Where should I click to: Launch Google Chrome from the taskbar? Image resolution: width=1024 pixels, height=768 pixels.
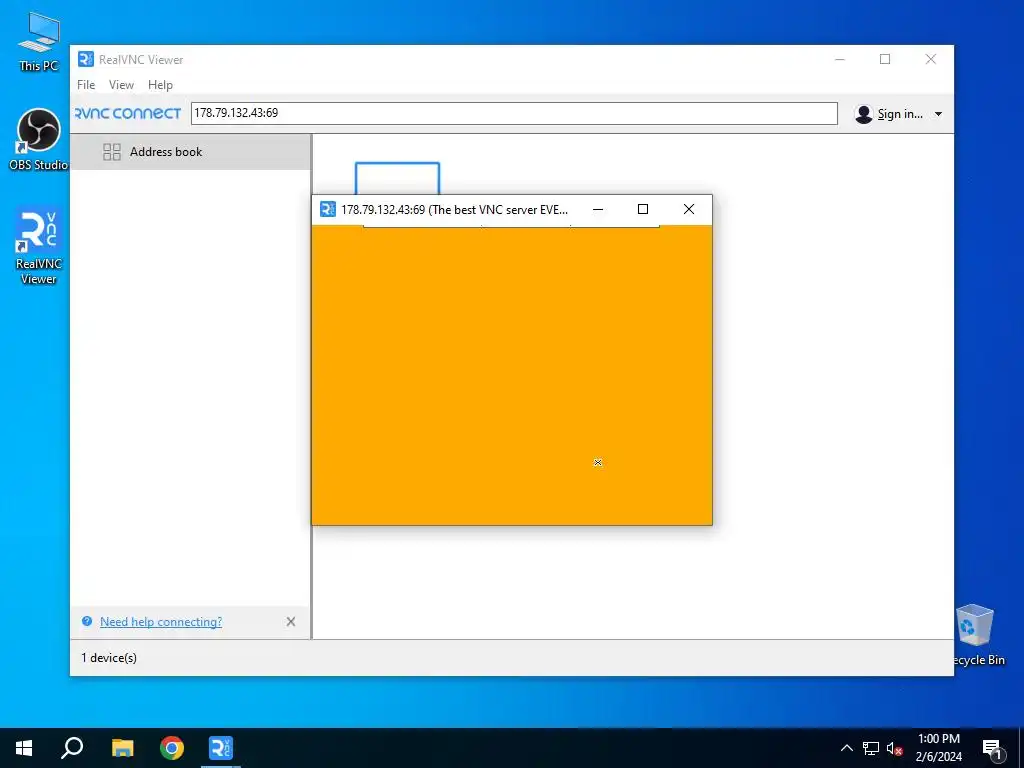[x=172, y=748]
